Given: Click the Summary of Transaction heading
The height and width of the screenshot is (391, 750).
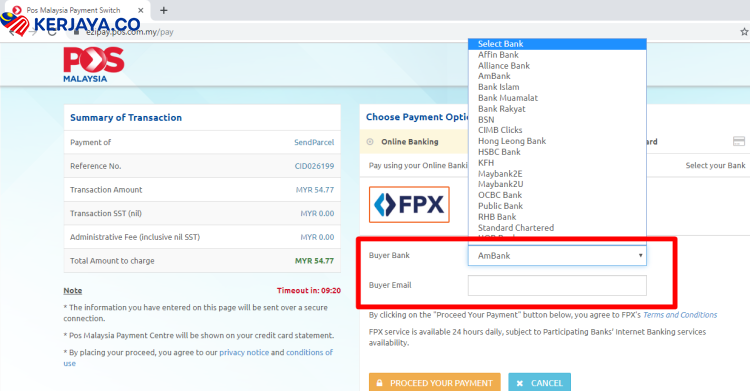Looking at the screenshot, I should pyautogui.click(x=126, y=118).
